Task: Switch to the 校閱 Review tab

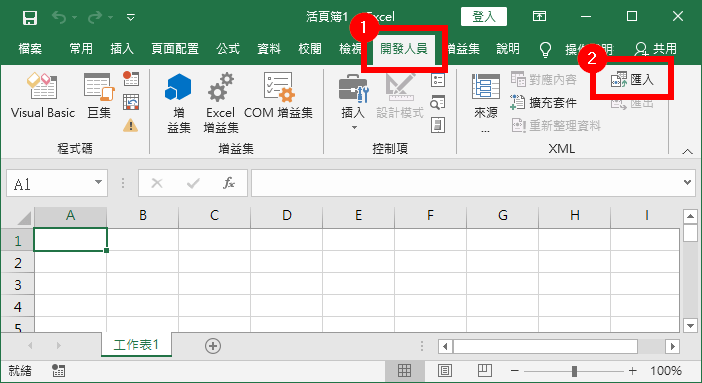Action: pos(310,48)
